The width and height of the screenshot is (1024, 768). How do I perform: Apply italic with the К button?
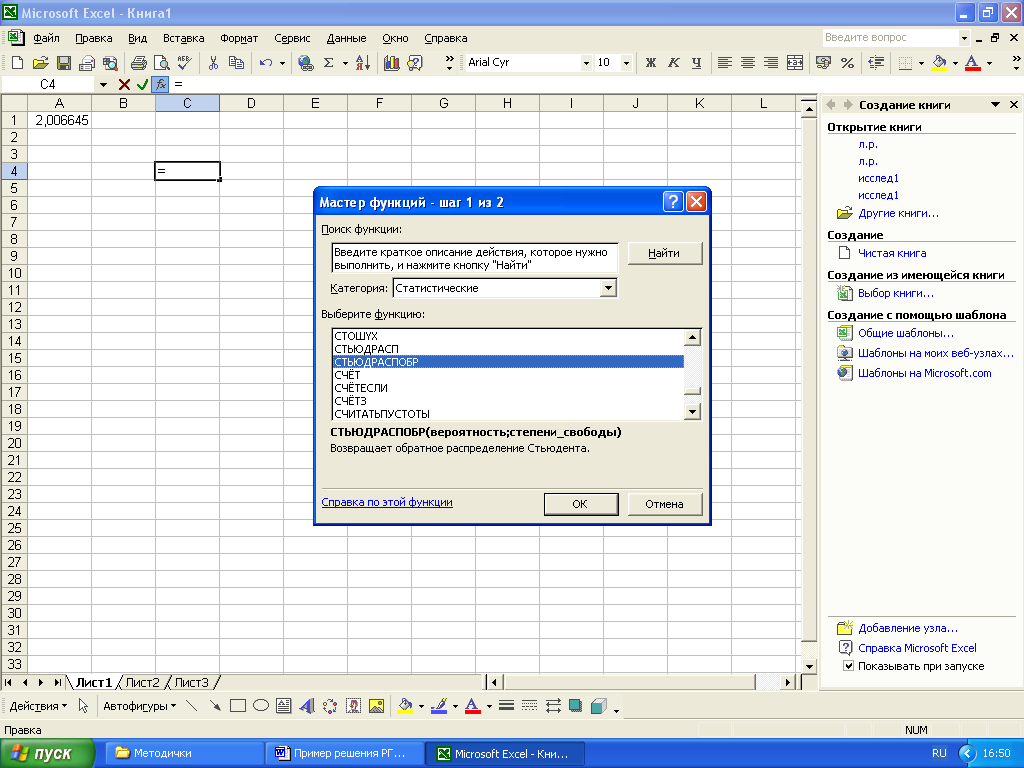coord(673,63)
